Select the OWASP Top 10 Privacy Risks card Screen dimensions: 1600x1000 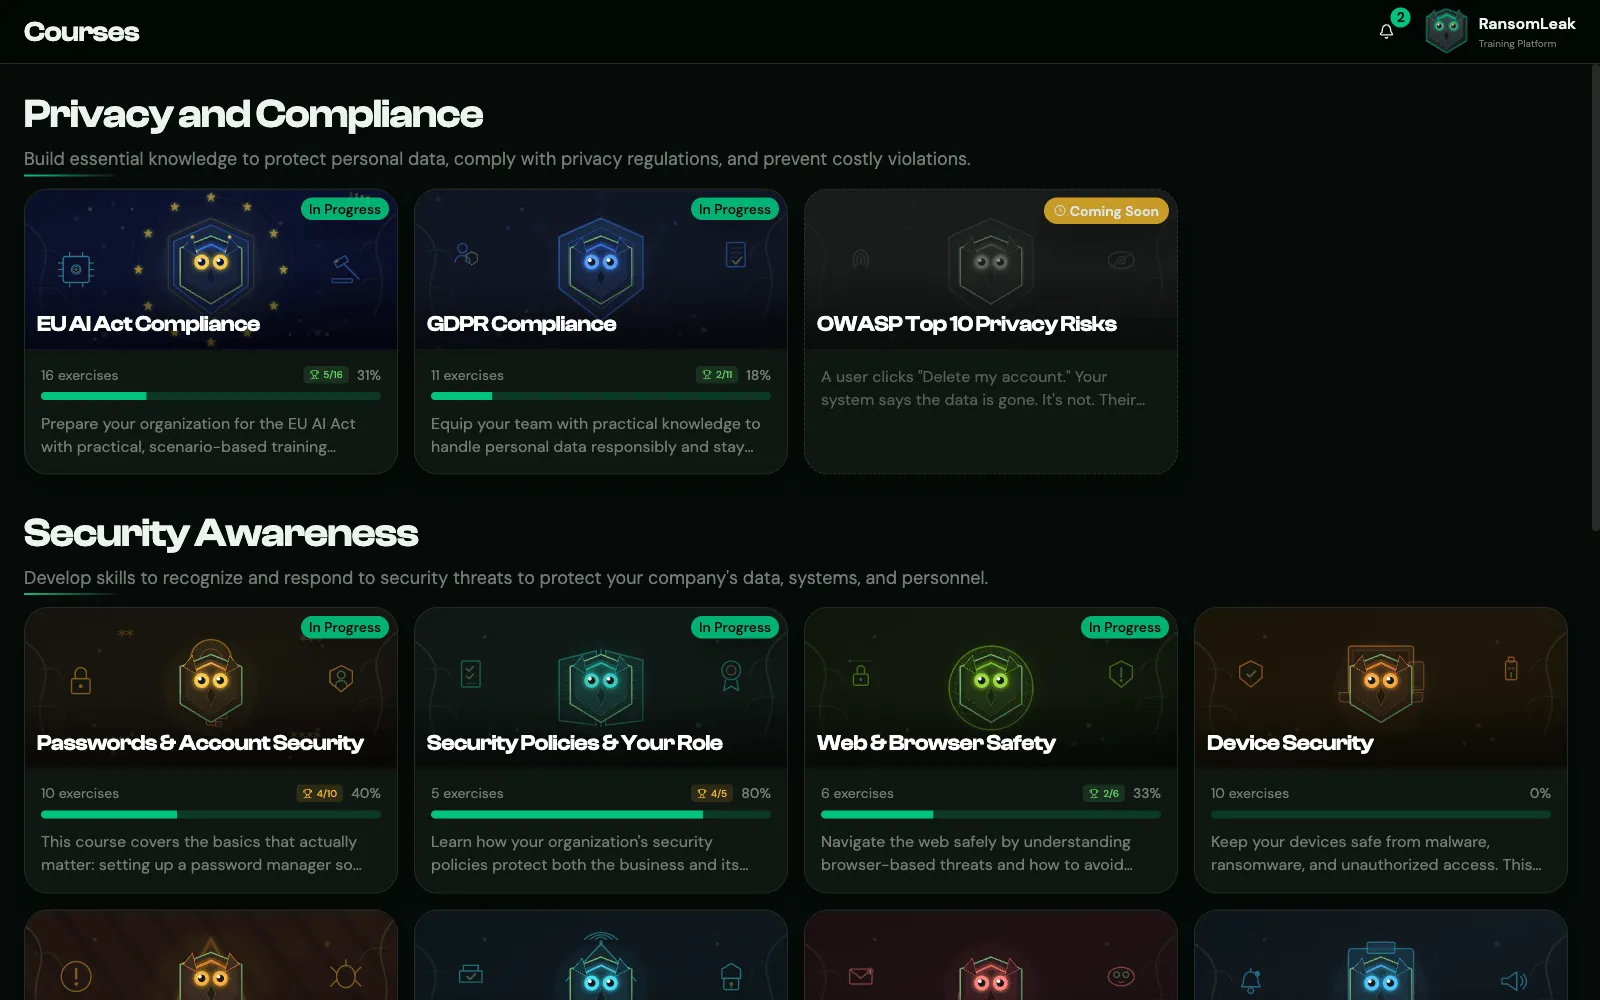pyautogui.click(x=991, y=331)
